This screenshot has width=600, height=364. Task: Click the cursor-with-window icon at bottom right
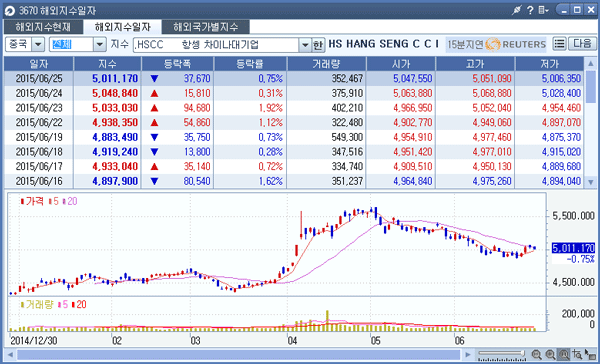[x=590, y=355]
